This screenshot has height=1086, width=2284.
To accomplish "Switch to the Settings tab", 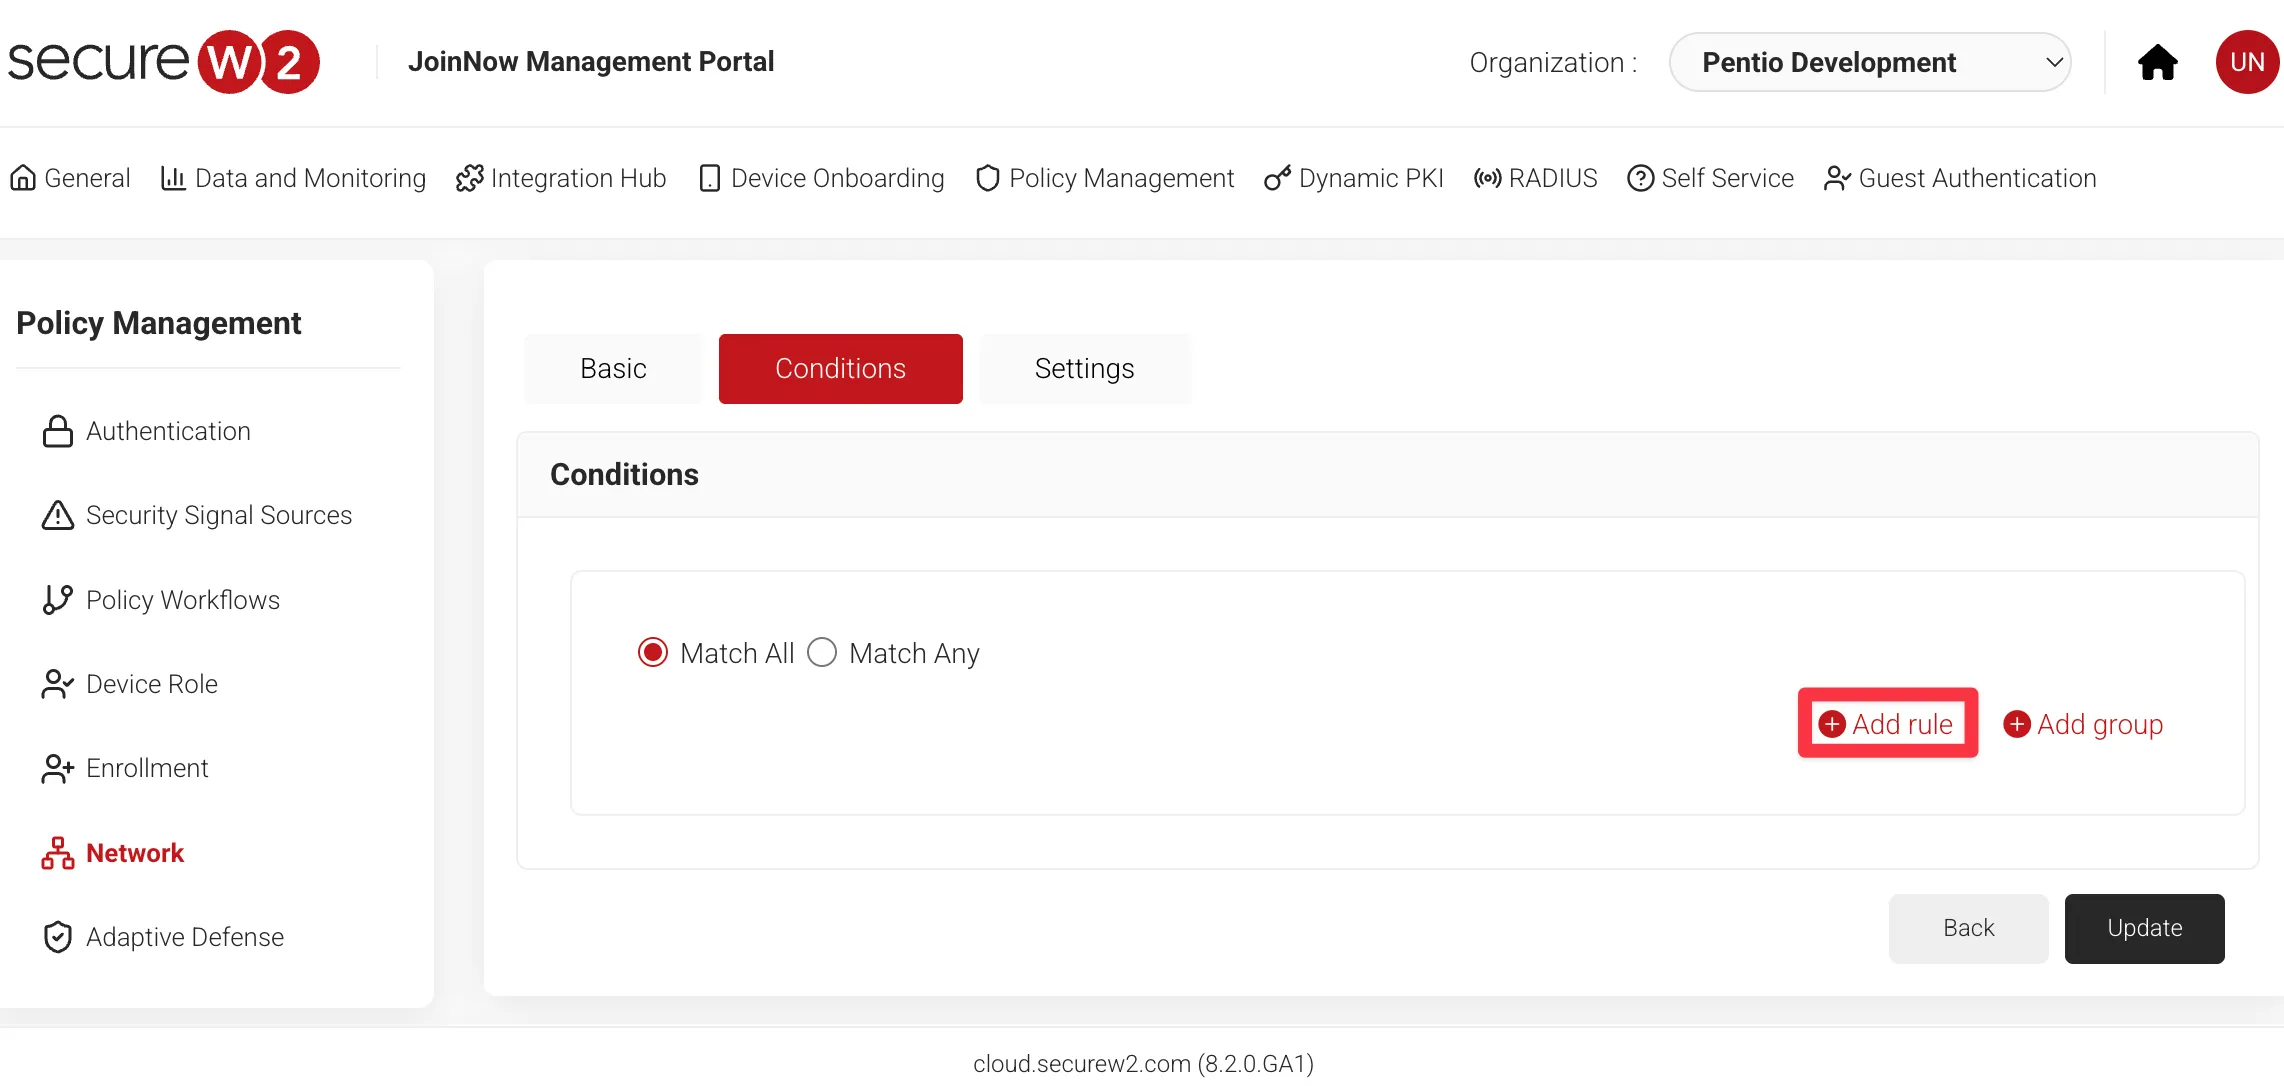I will [1084, 369].
